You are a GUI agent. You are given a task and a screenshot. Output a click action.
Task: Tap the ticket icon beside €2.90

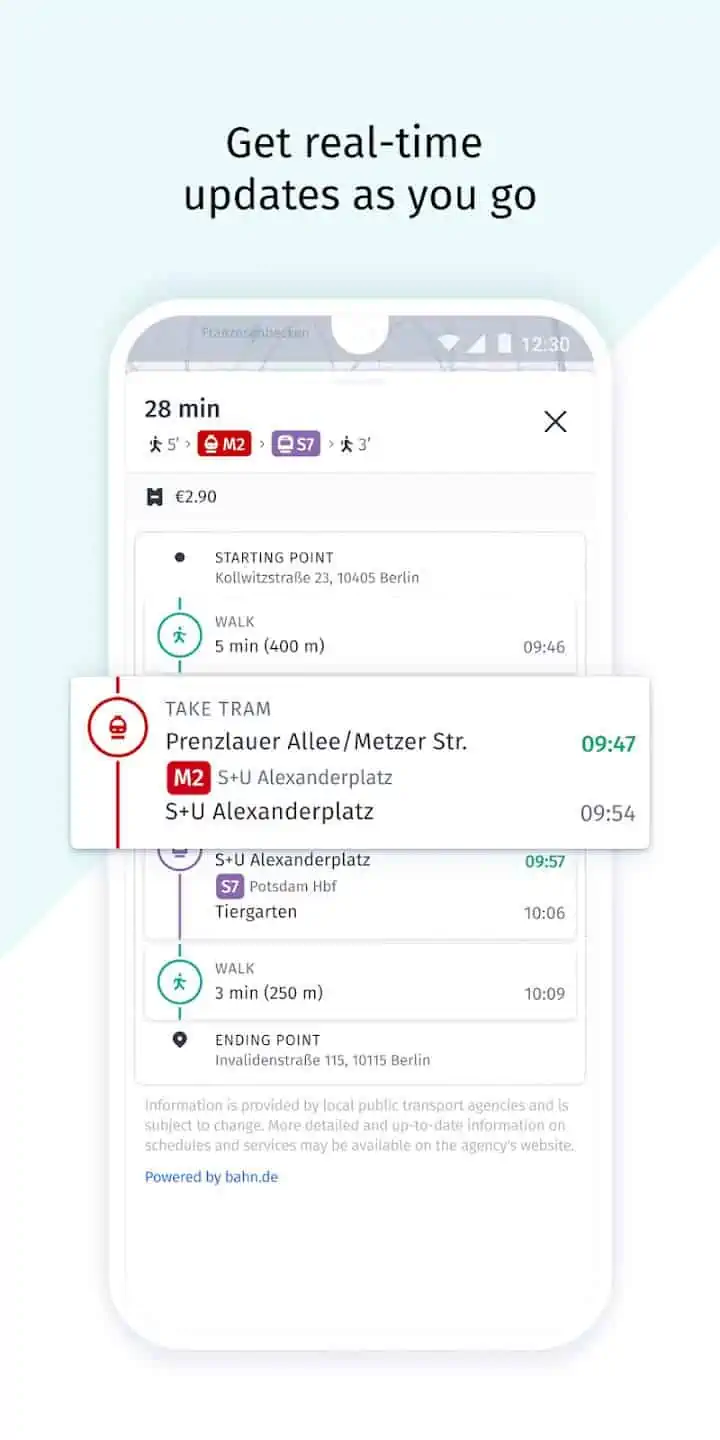click(155, 497)
